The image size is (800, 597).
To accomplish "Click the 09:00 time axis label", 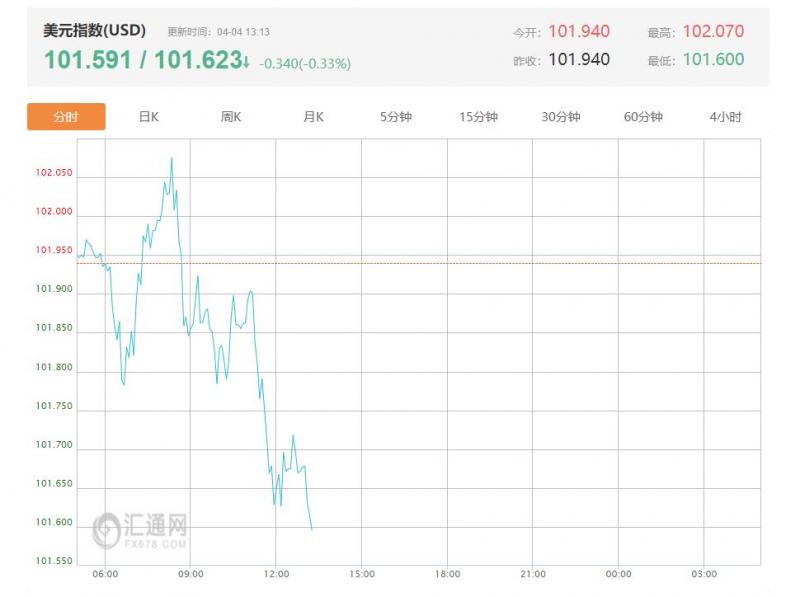I will pos(191,574).
